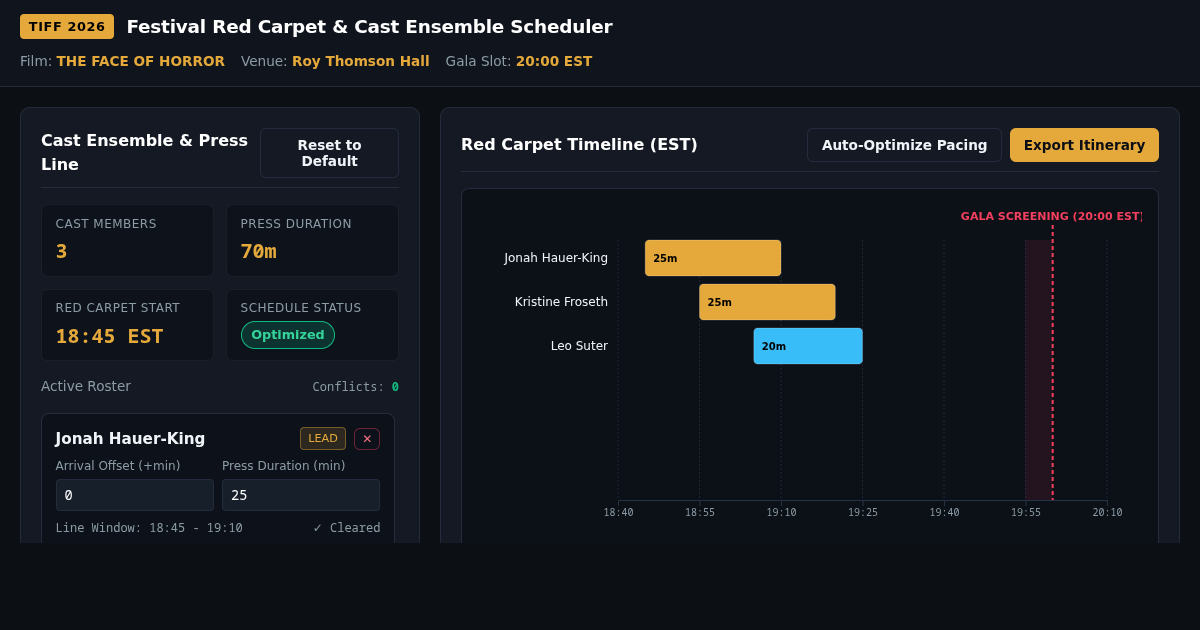The height and width of the screenshot is (630, 1200).
Task: Click the Press Duration value 70m
Action: point(258,252)
